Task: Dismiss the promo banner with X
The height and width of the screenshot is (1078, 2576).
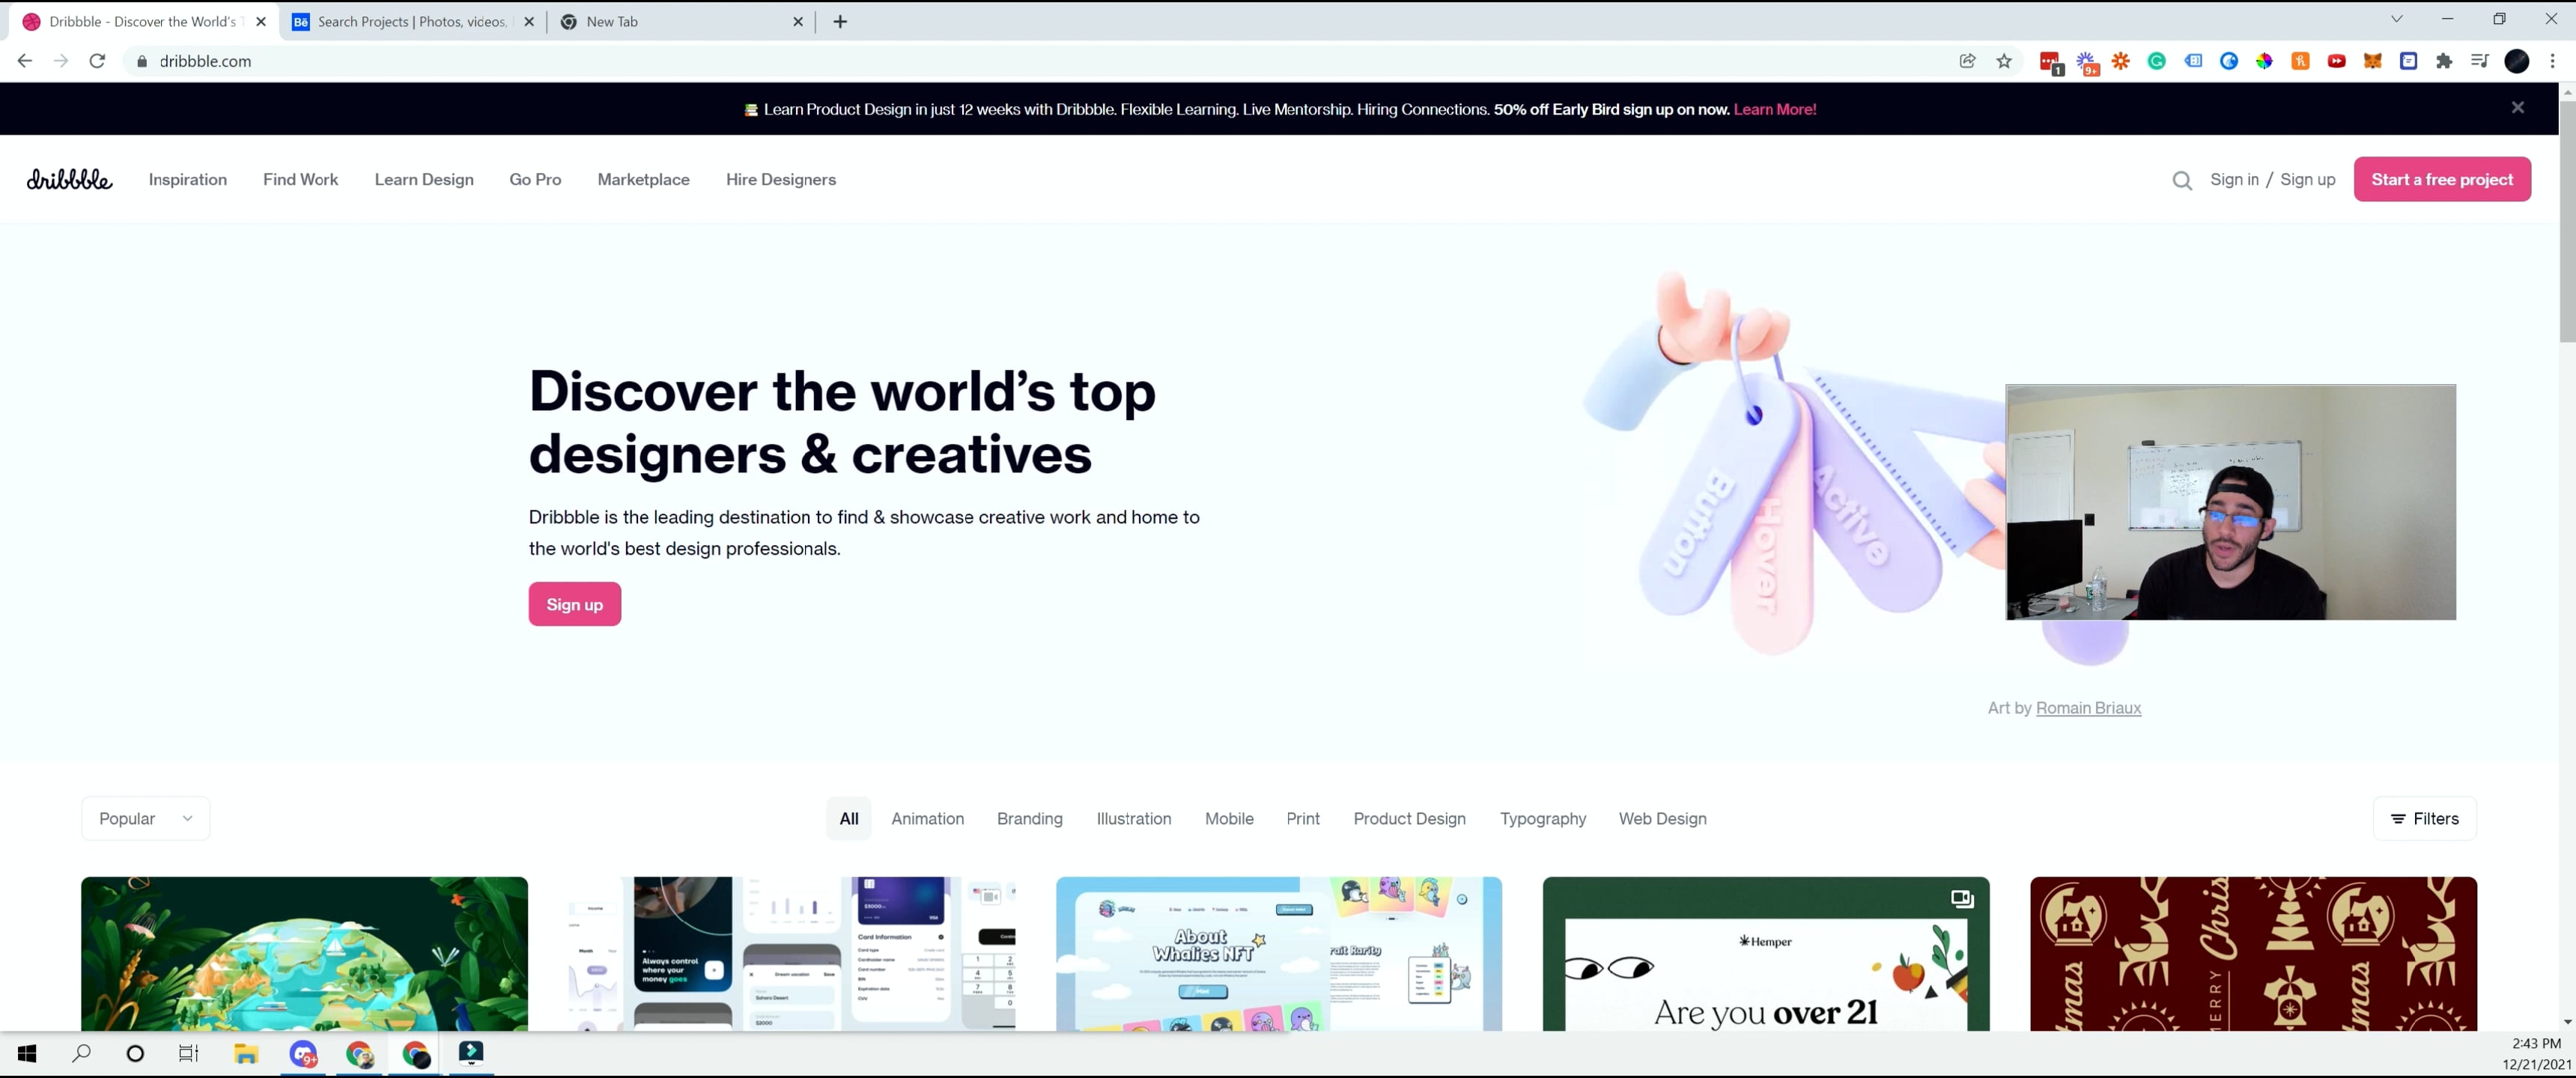Action: click(x=2517, y=107)
